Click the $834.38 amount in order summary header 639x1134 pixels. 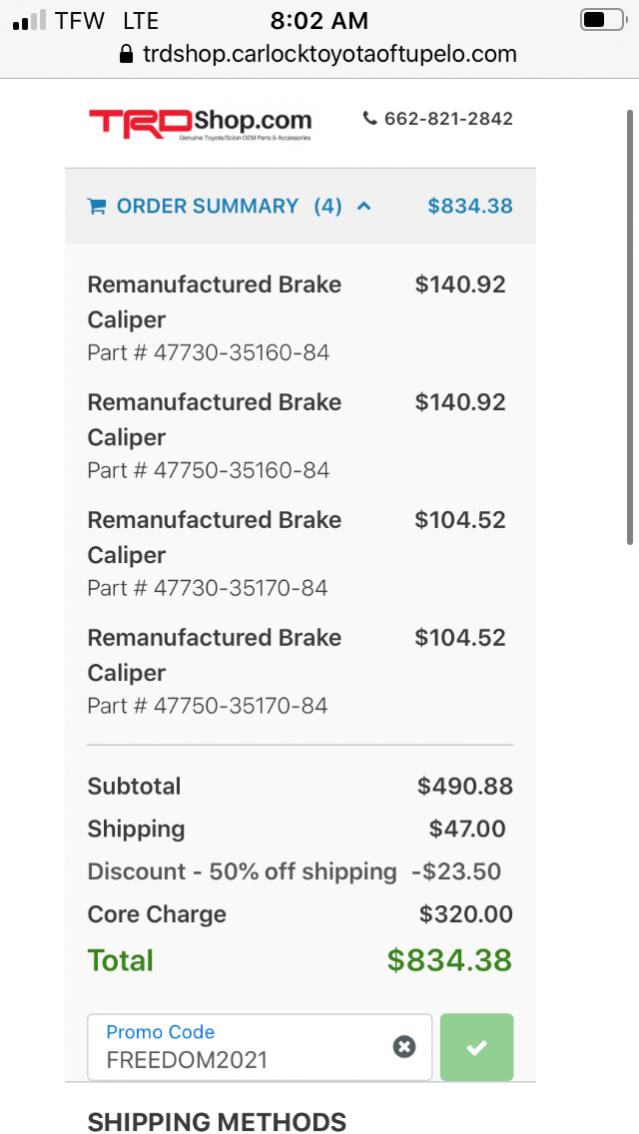click(x=470, y=206)
